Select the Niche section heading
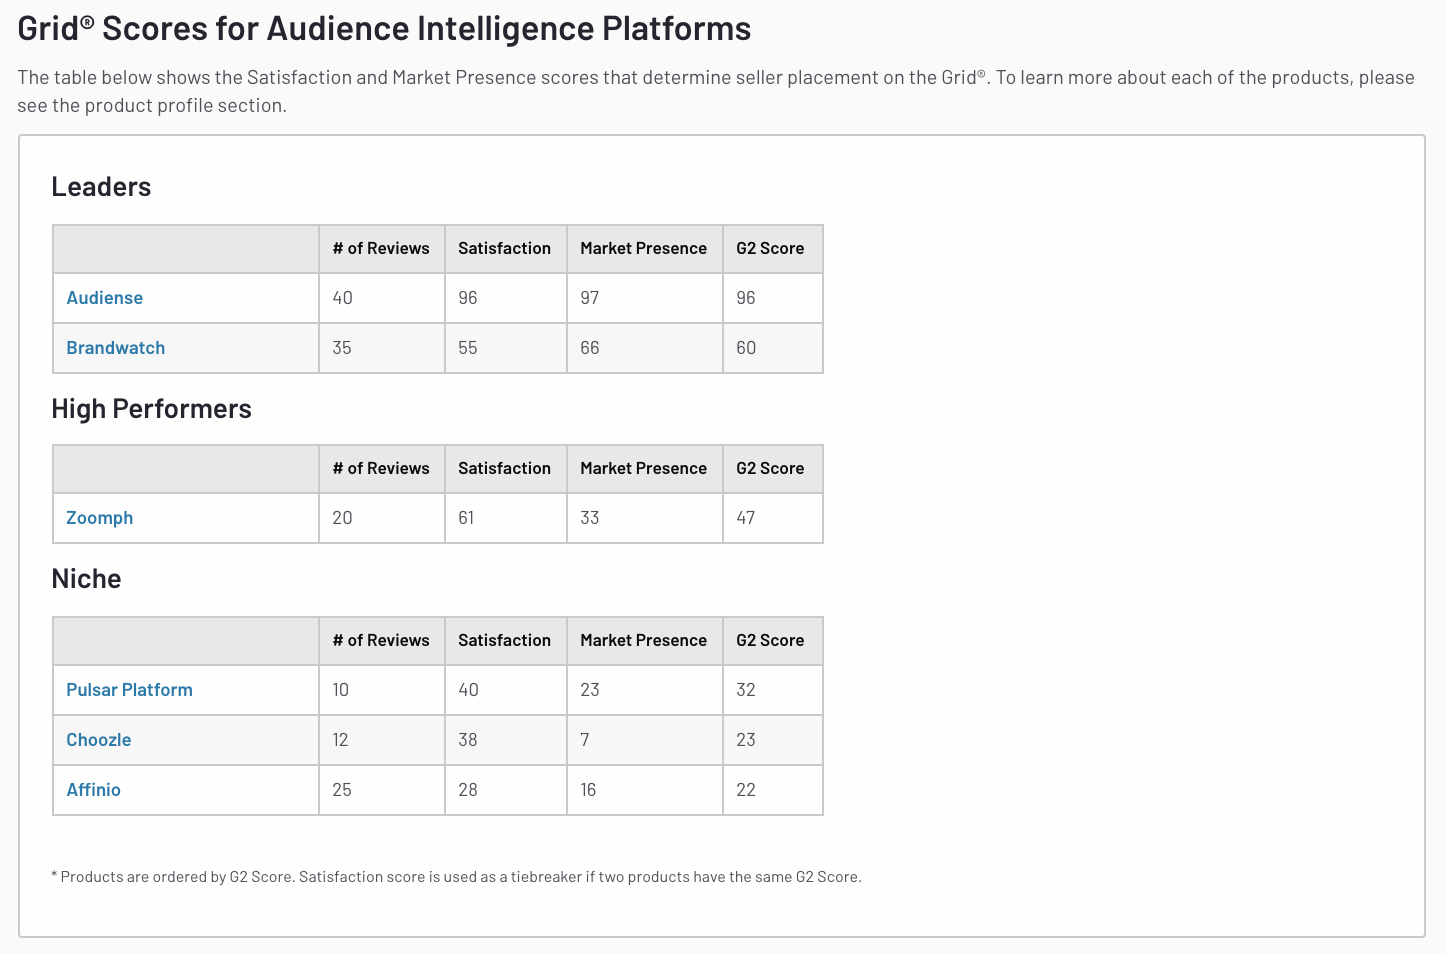The image size is (1446, 954). tap(86, 579)
